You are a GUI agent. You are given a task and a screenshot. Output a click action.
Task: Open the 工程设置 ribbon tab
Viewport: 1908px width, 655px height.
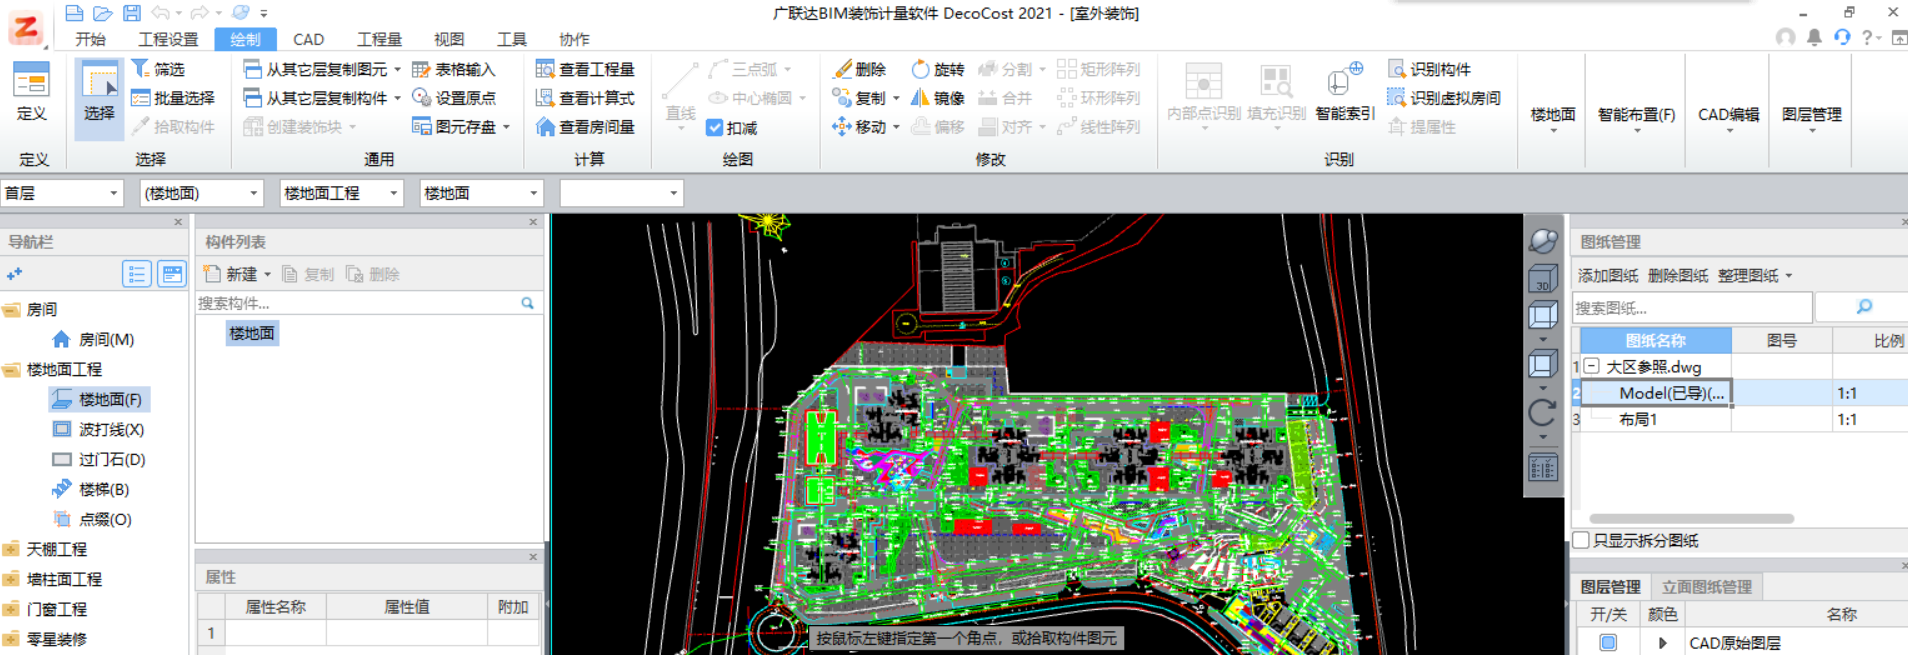[168, 39]
